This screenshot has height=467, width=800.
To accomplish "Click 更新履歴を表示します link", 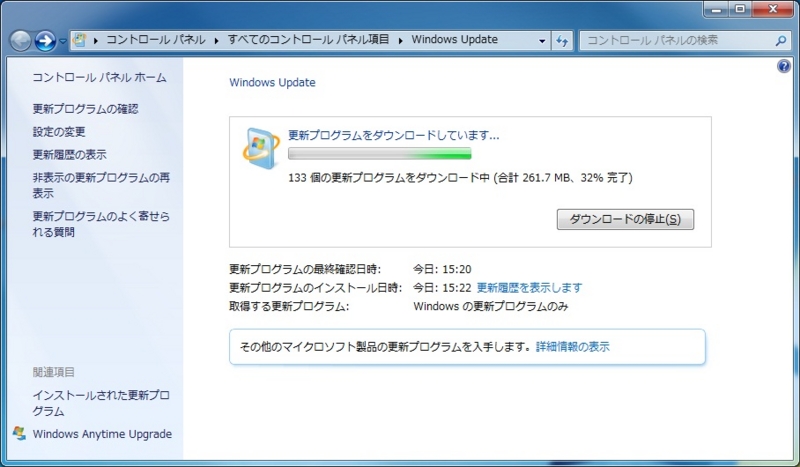I will click(x=530, y=288).
